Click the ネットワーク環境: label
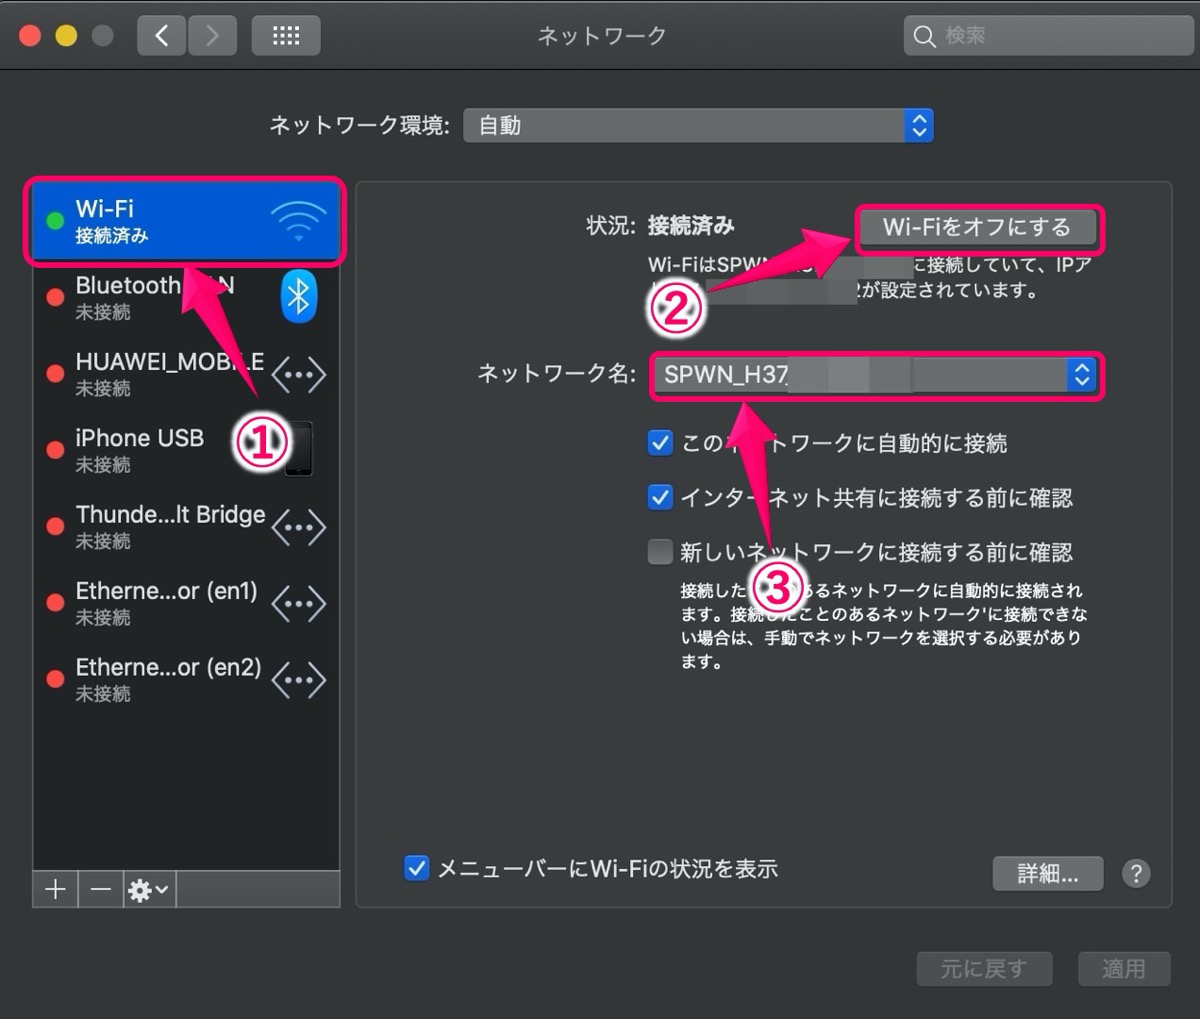The image size is (1200, 1019). (x=360, y=126)
